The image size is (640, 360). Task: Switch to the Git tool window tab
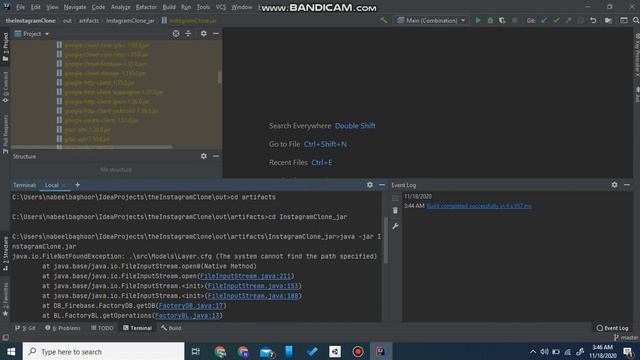click(25, 328)
